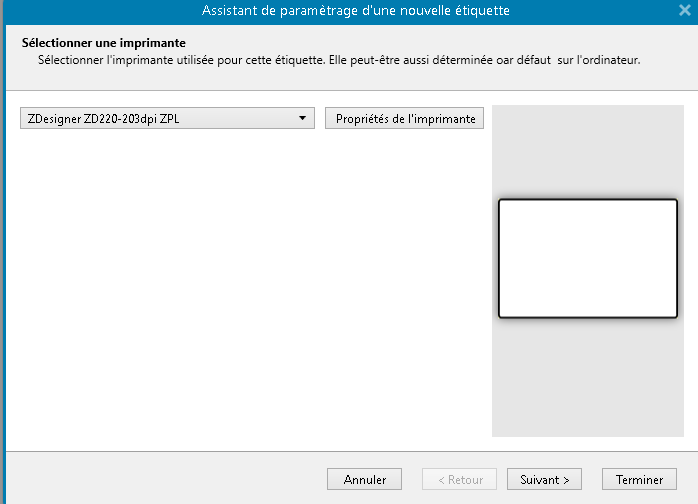698x504 pixels.
Task: Click the gray preview panel below the label
Action: point(587,380)
